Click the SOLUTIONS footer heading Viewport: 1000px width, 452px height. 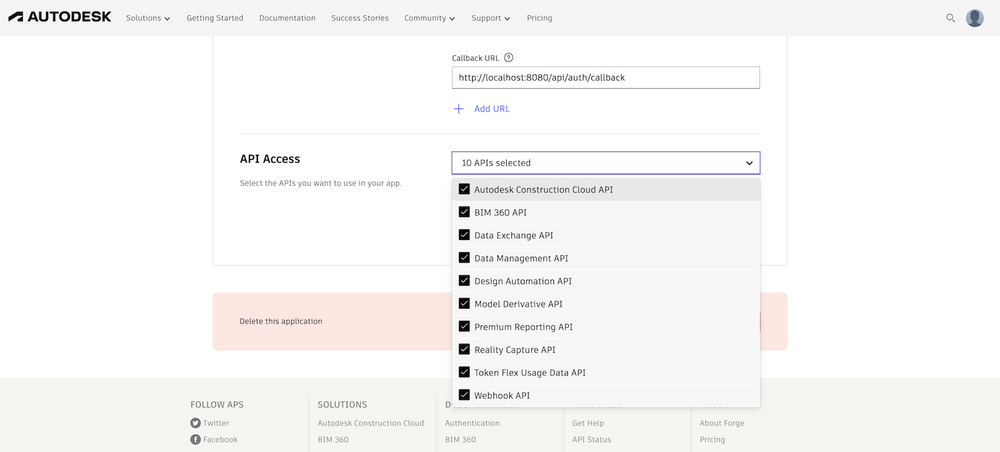(342, 404)
